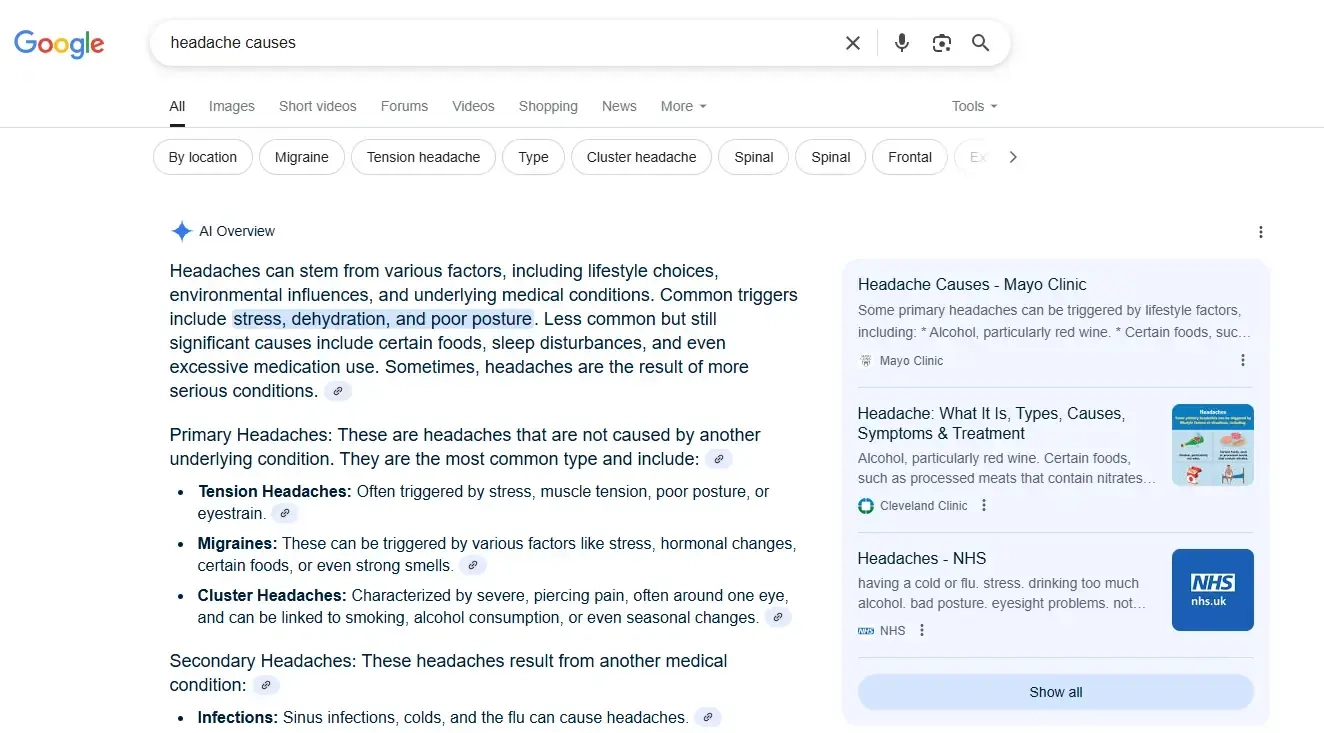Open the 'Headaches - NHS' source link
This screenshot has width=1324, height=733.
tap(922, 558)
